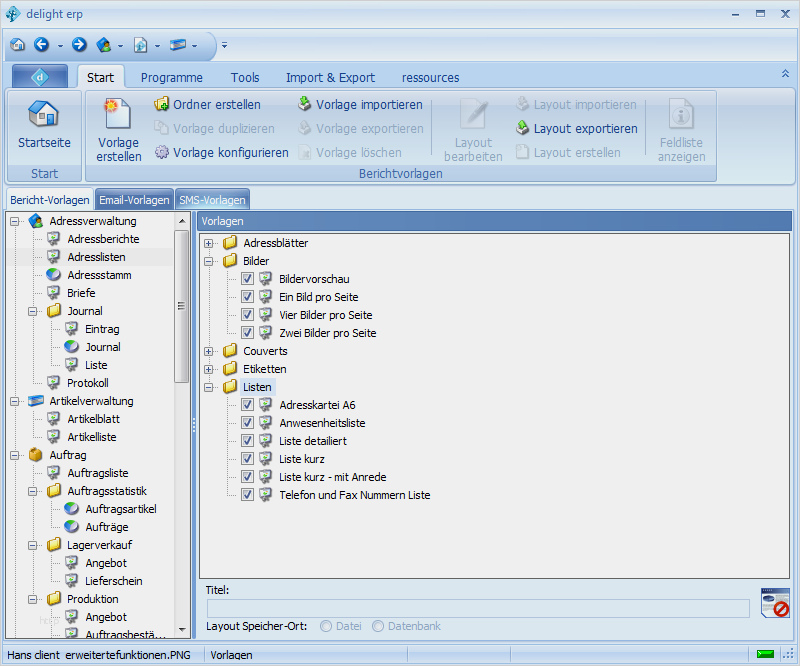Image resolution: width=800 pixels, height=666 pixels.
Task: Click the Listen folder icon
Action: click(230, 386)
